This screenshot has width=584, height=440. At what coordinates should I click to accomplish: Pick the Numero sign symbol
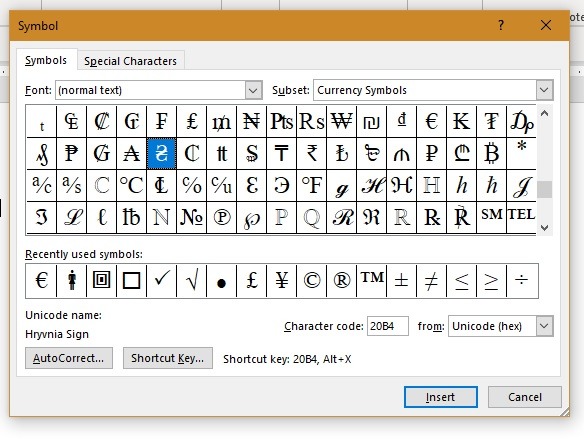191,218
